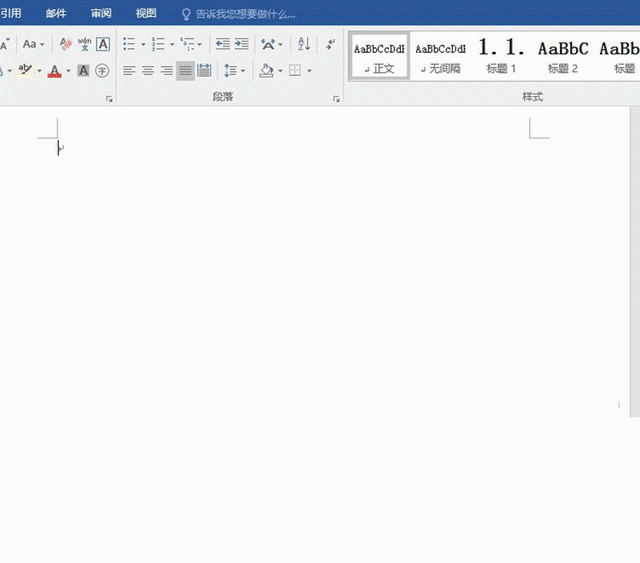
Task: Click the Tell Me lightbulb icon
Action: 186,14
